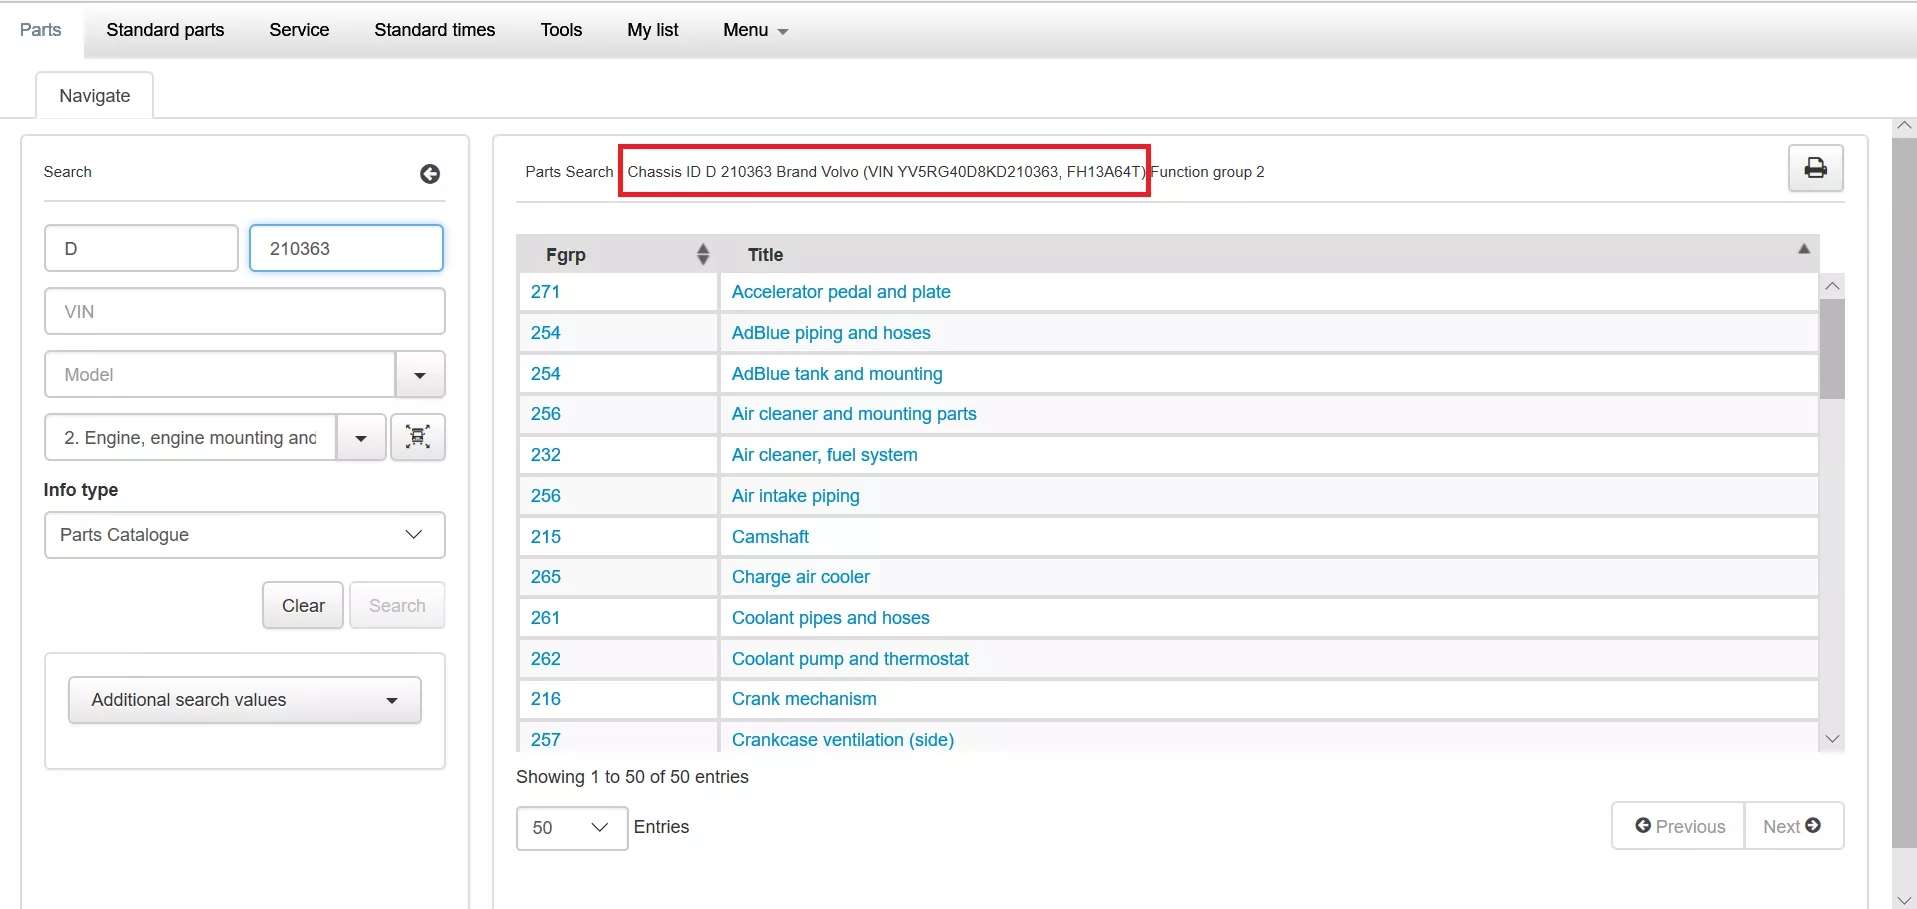Click the function group image selector icon
1917x909 pixels.
[418, 437]
